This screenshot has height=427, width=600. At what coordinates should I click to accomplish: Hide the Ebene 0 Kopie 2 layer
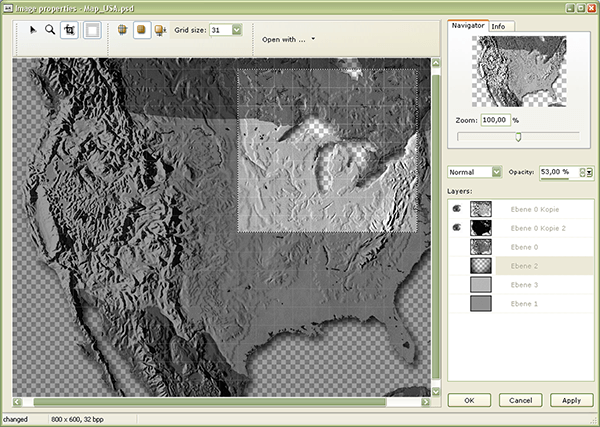457,228
